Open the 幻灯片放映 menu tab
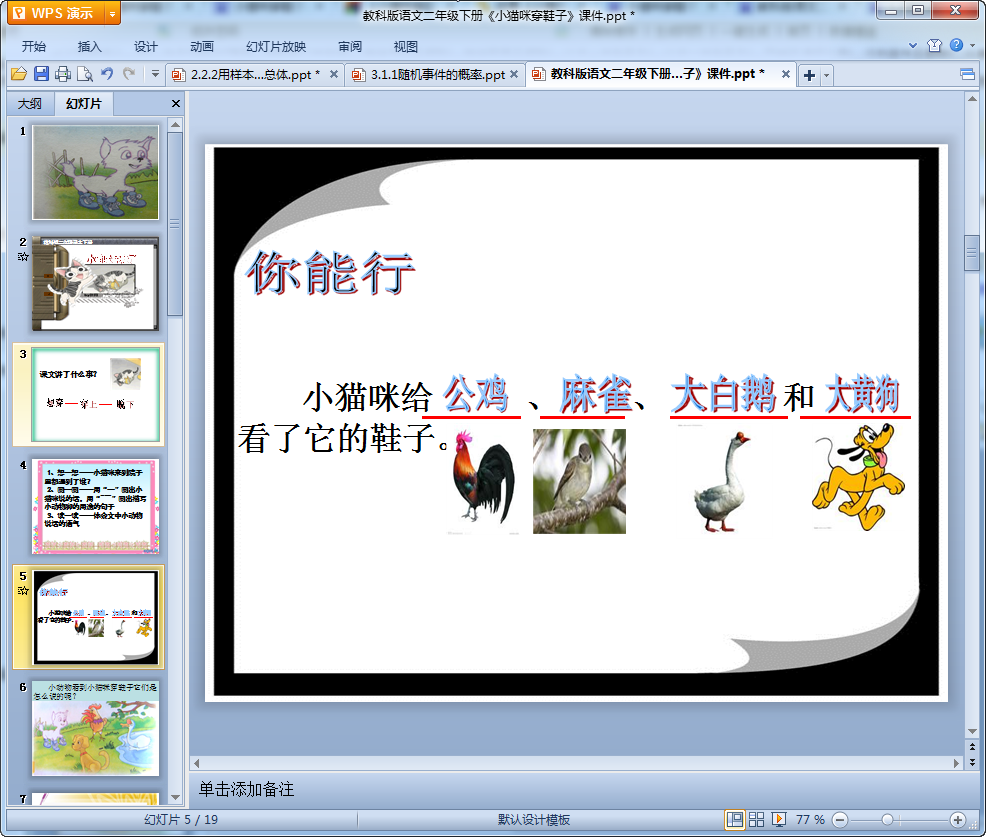986x837 pixels. [x=276, y=47]
